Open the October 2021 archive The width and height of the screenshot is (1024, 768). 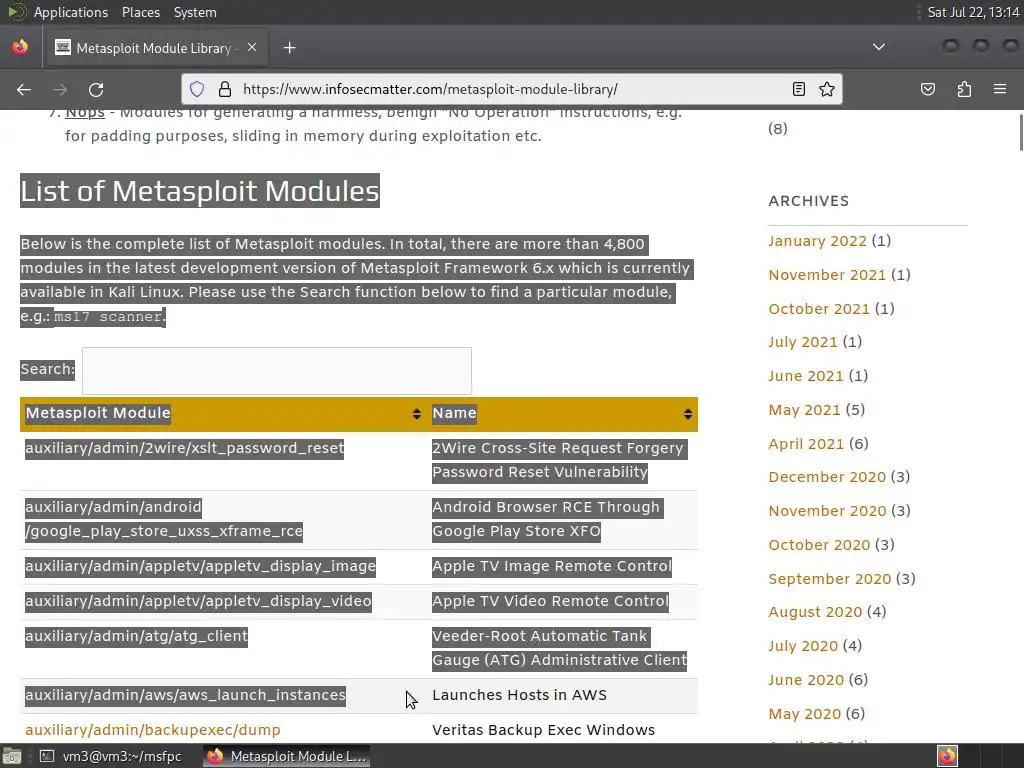[819, 309]
